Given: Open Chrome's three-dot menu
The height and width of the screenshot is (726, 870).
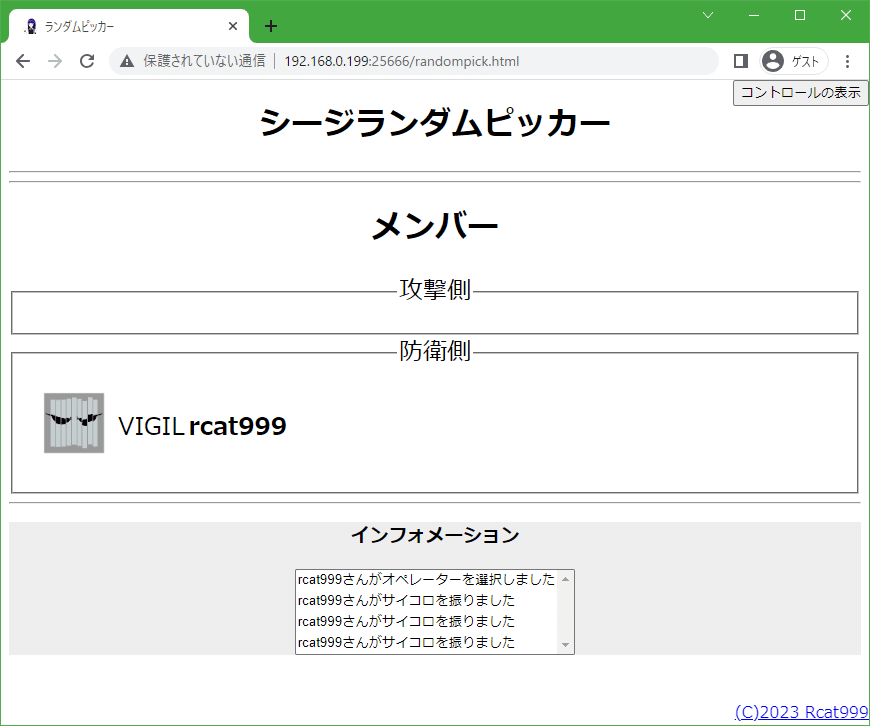Looking at the screenshot, I should (848, 61).
